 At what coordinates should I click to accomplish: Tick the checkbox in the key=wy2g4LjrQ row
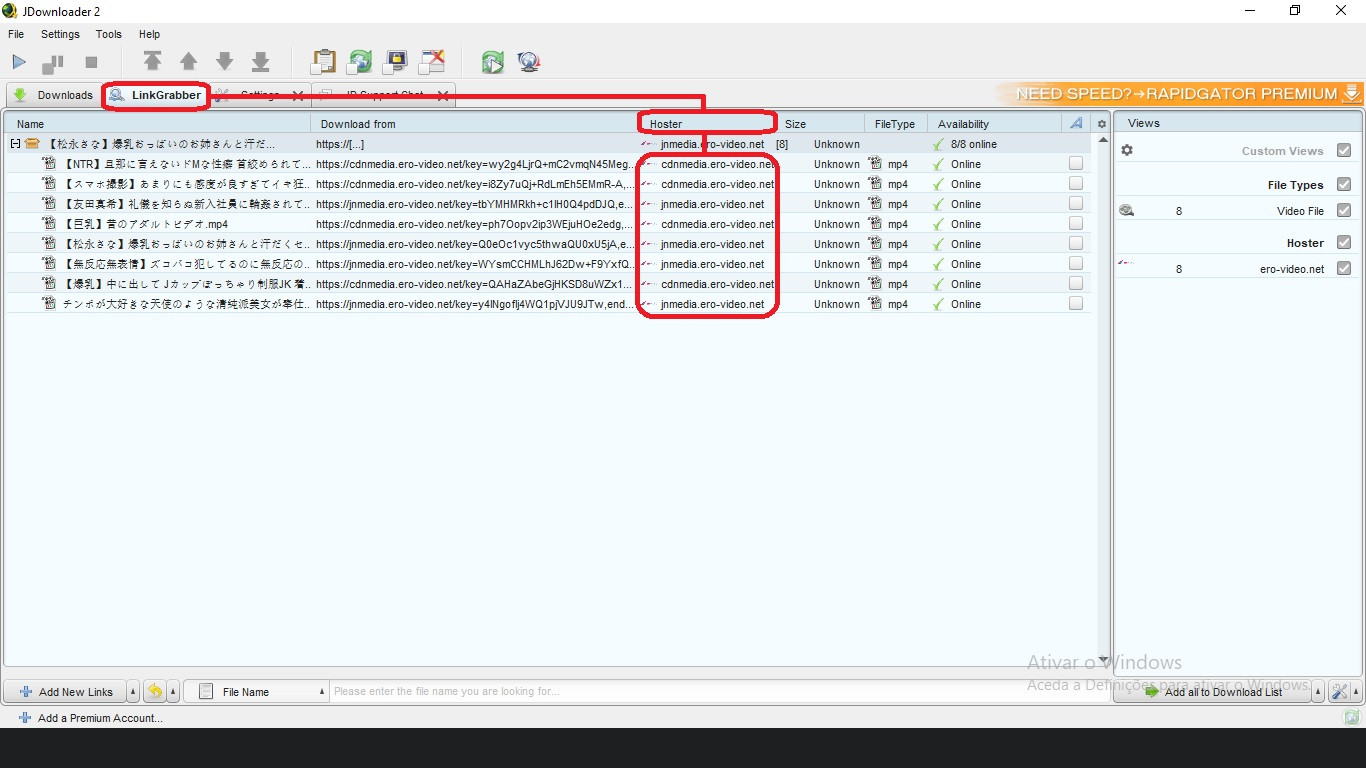[x=1076, y=163]
